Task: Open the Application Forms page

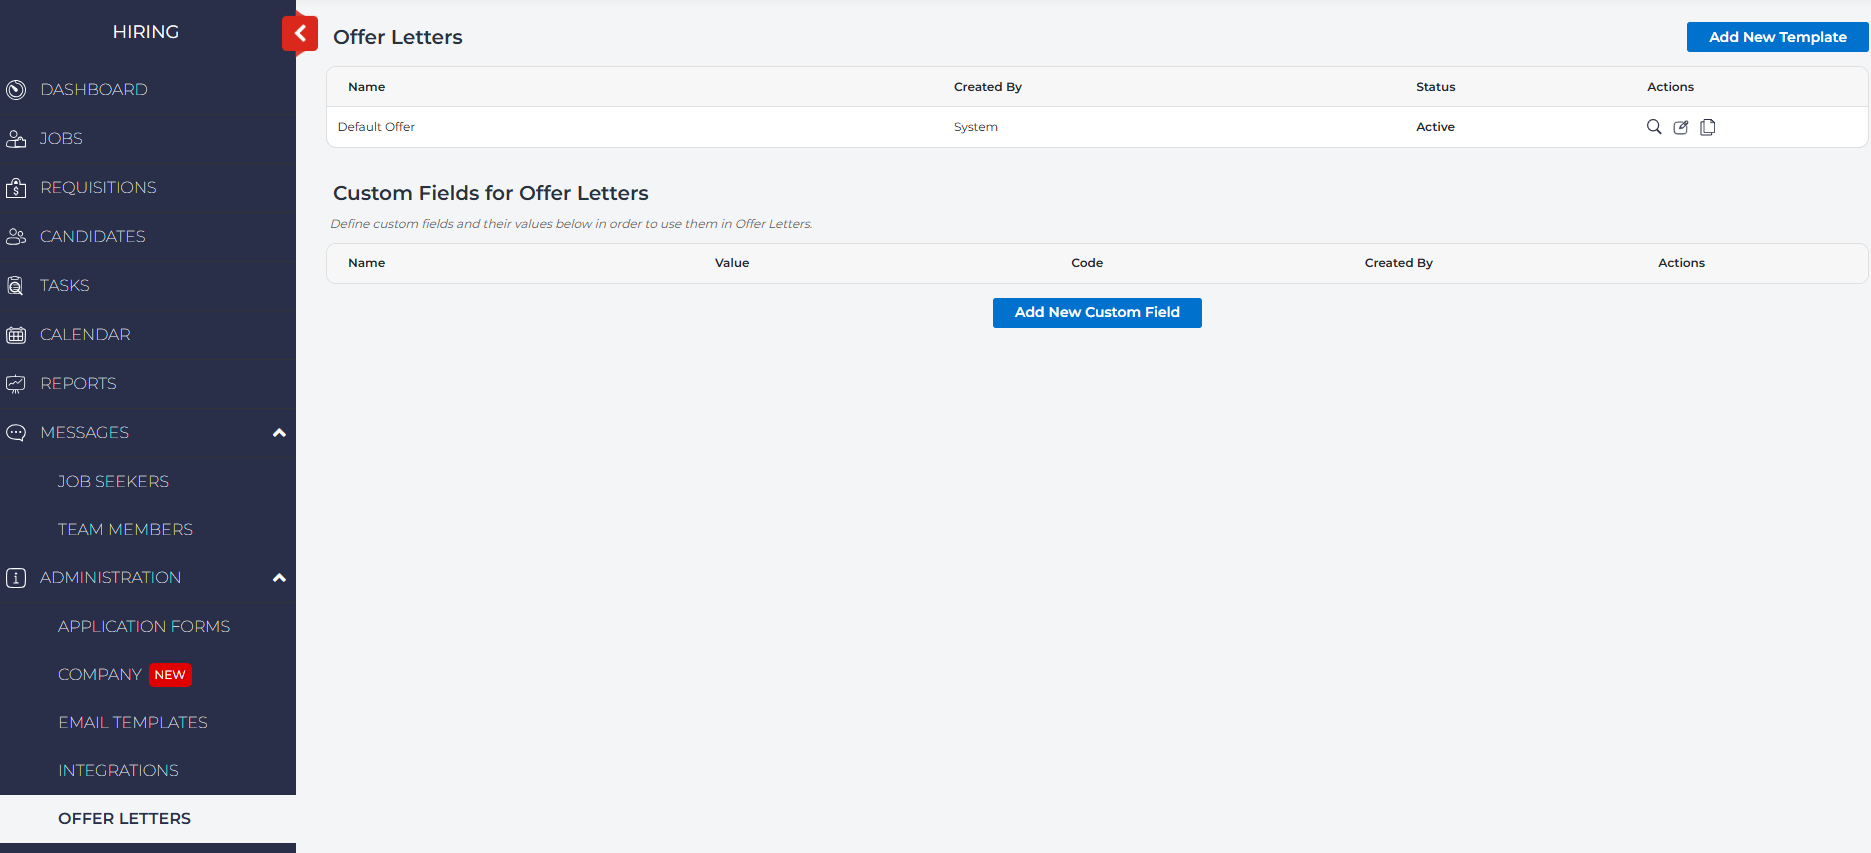Action: tap(144, 627)
